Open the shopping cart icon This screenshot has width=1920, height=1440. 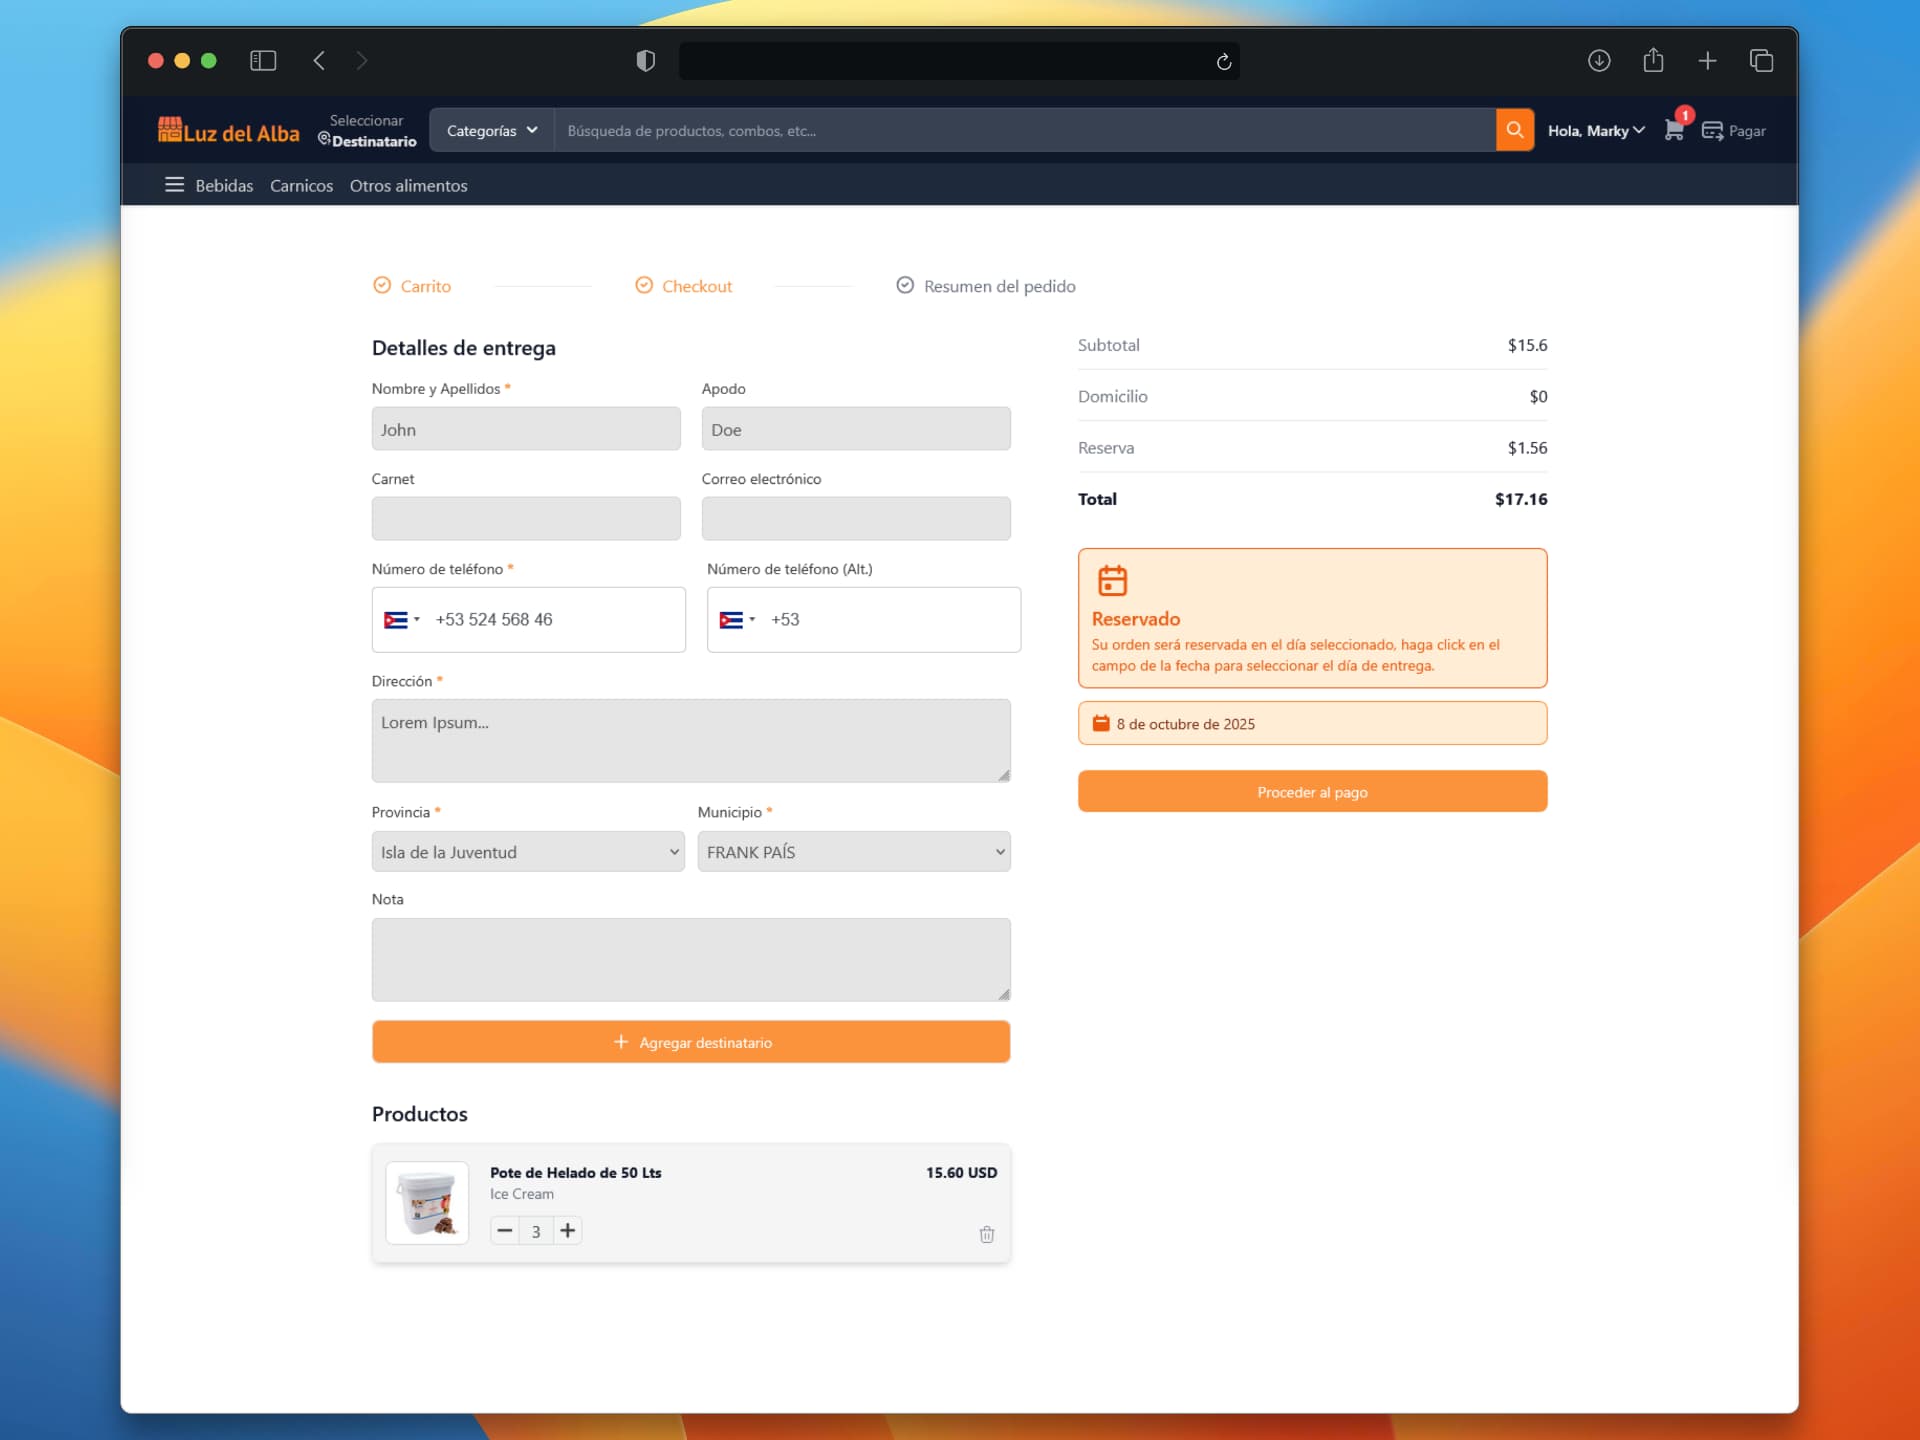coord(1673,130)
